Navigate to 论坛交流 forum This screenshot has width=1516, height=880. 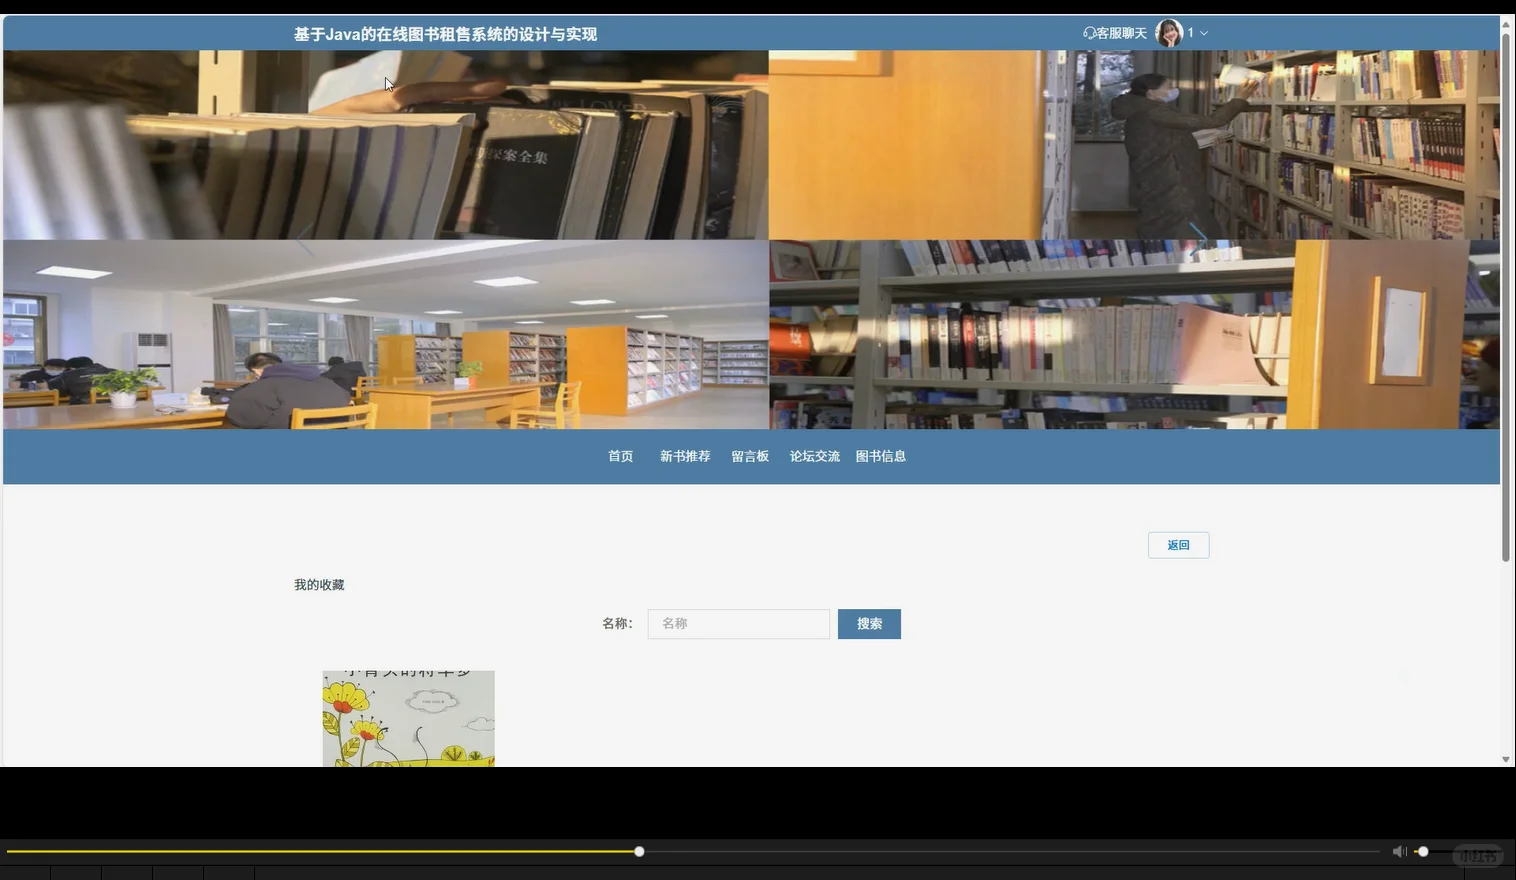(815, 456)
